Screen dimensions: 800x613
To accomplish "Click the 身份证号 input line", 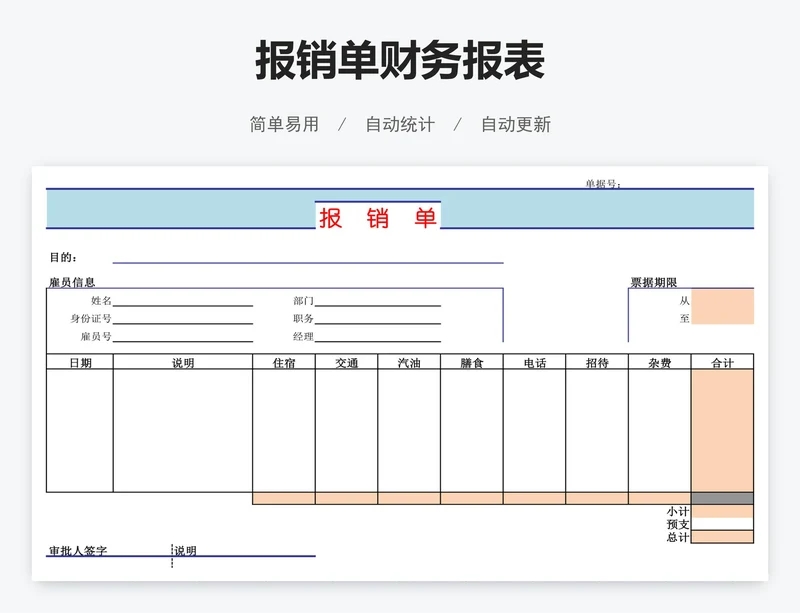I will point(183,319).
